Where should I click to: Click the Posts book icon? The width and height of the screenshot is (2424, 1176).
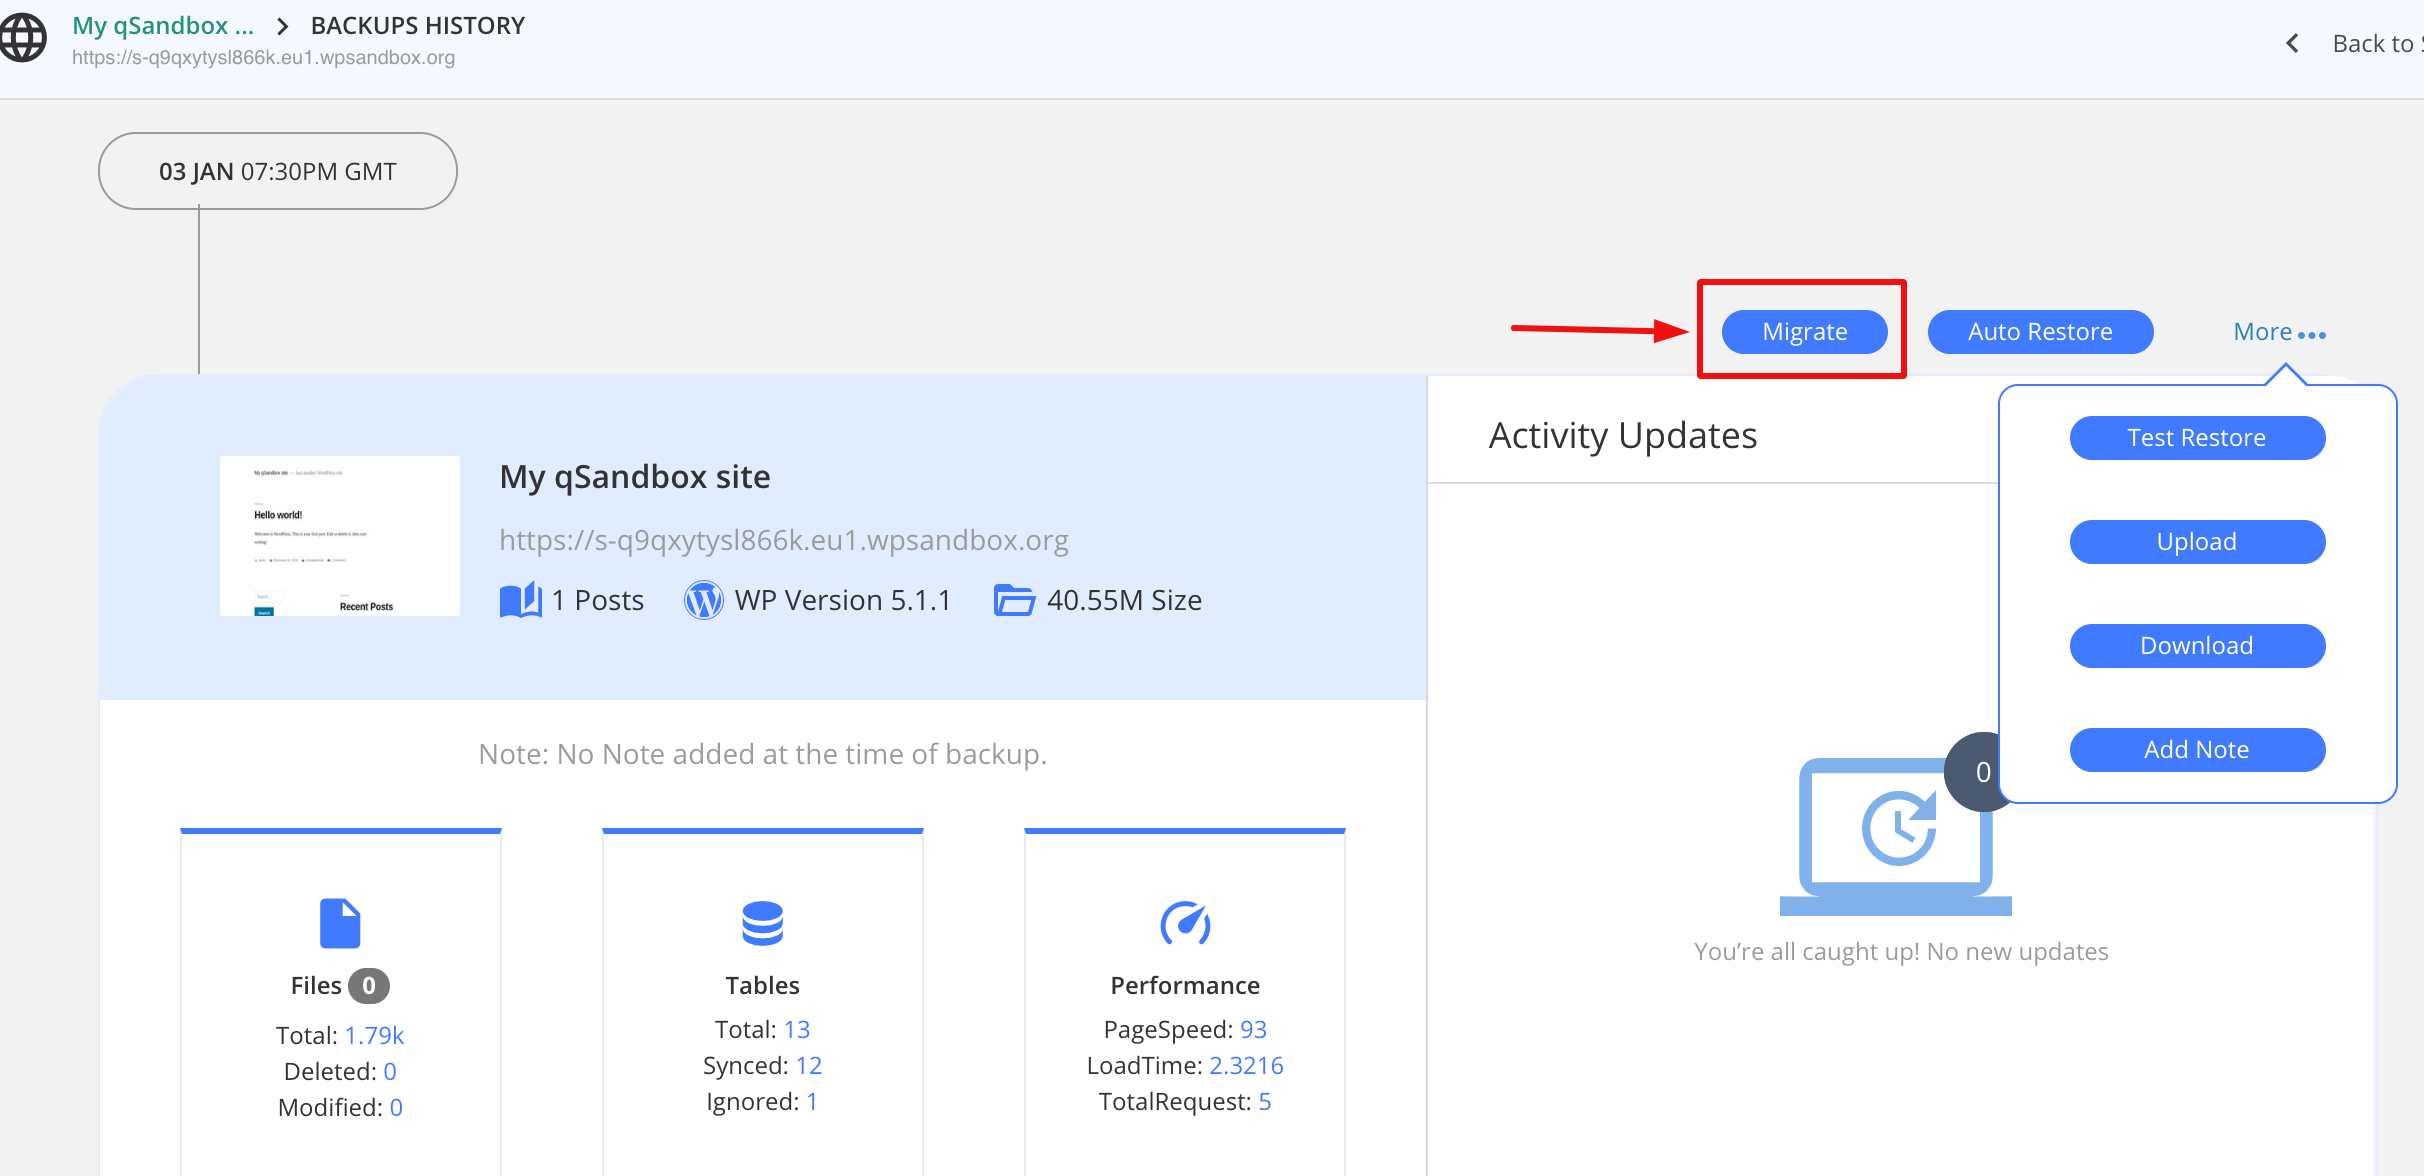520,600
